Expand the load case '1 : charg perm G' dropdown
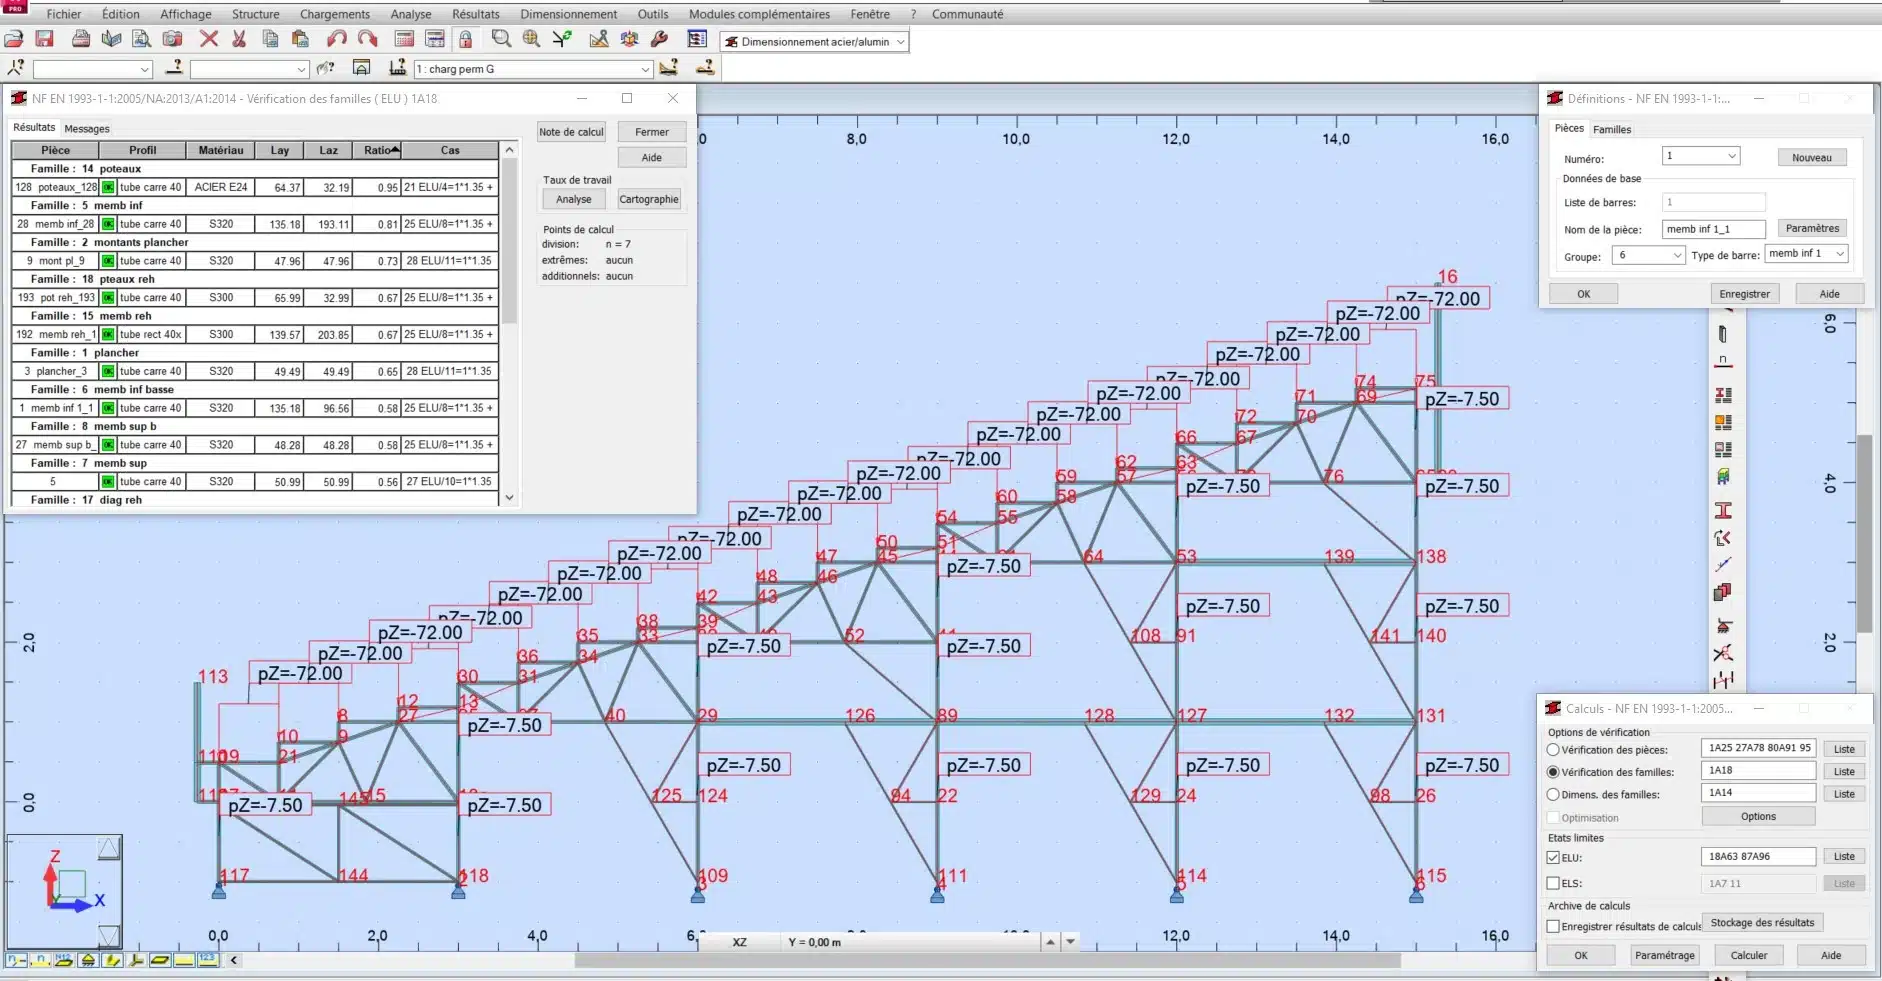The width and height of the screenshot is (1882, 981). [x=645, y=69]
